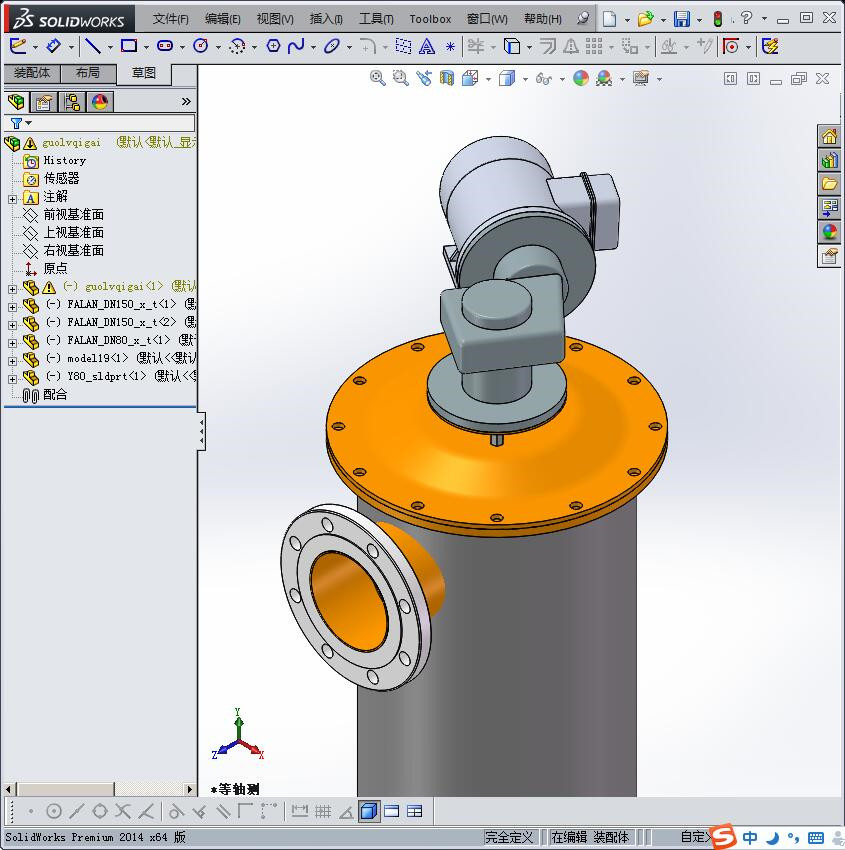
Task: Toggle the sketch grid display button
Action: (323, 812)
